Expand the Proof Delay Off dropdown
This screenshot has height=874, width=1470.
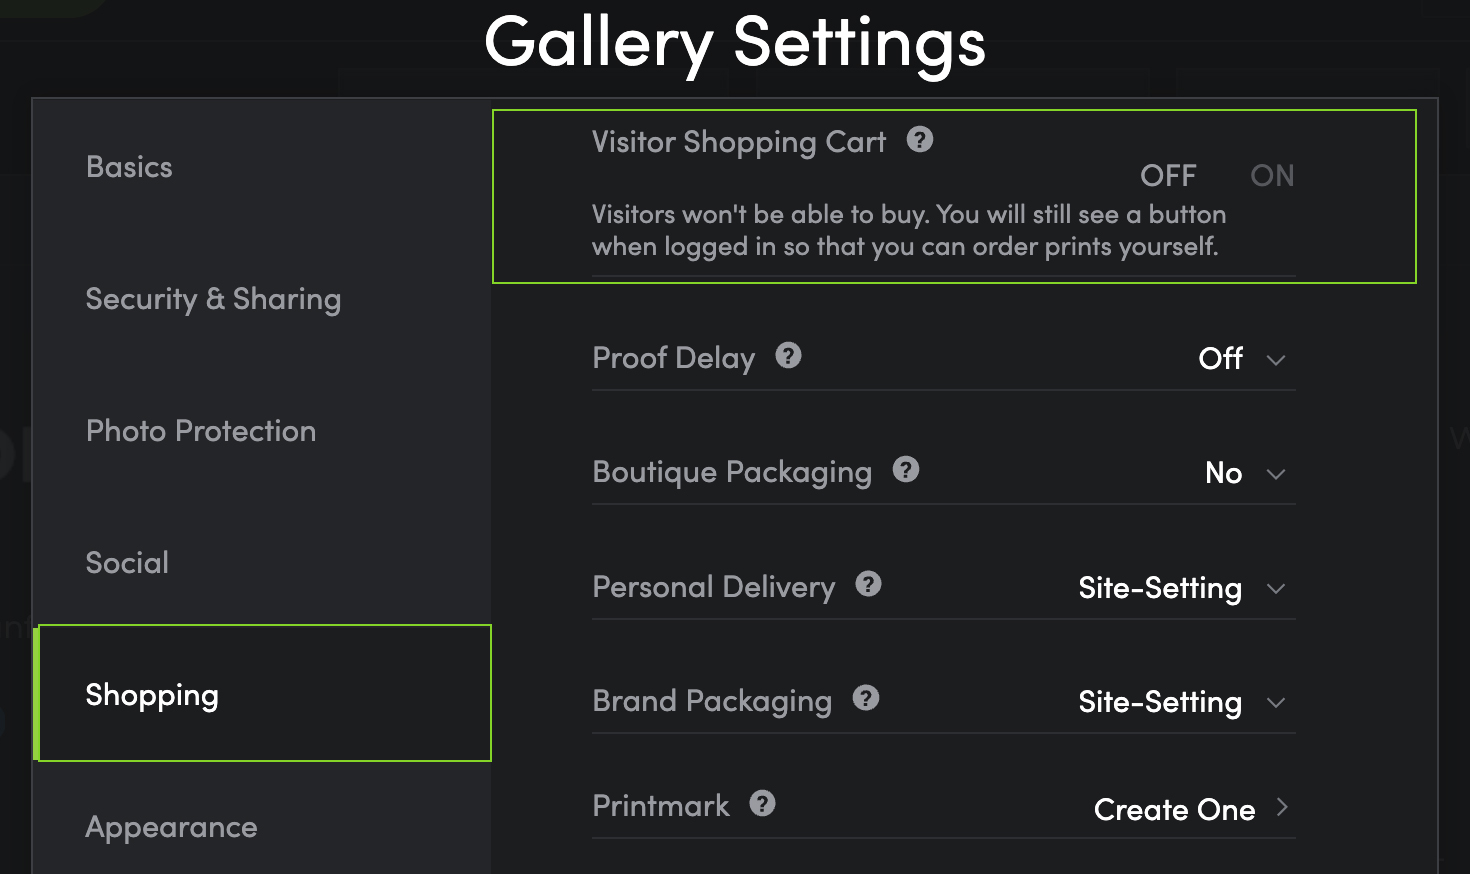pyautogui.click(x=1242, y=358)
